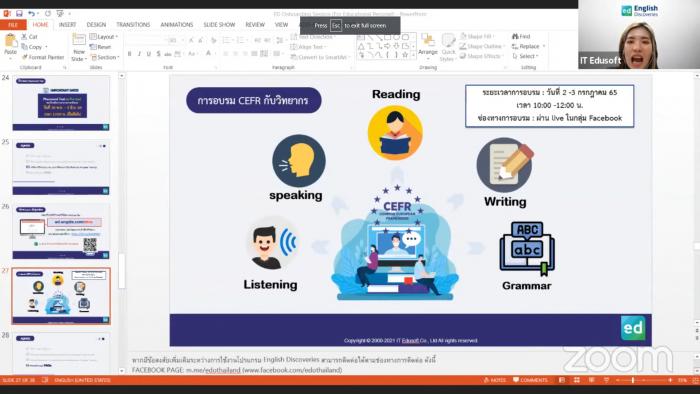Image resolution: width=700 pixels, height=394 pixels.
Task: Select slide 26 thumbnail
Action: 61,232
